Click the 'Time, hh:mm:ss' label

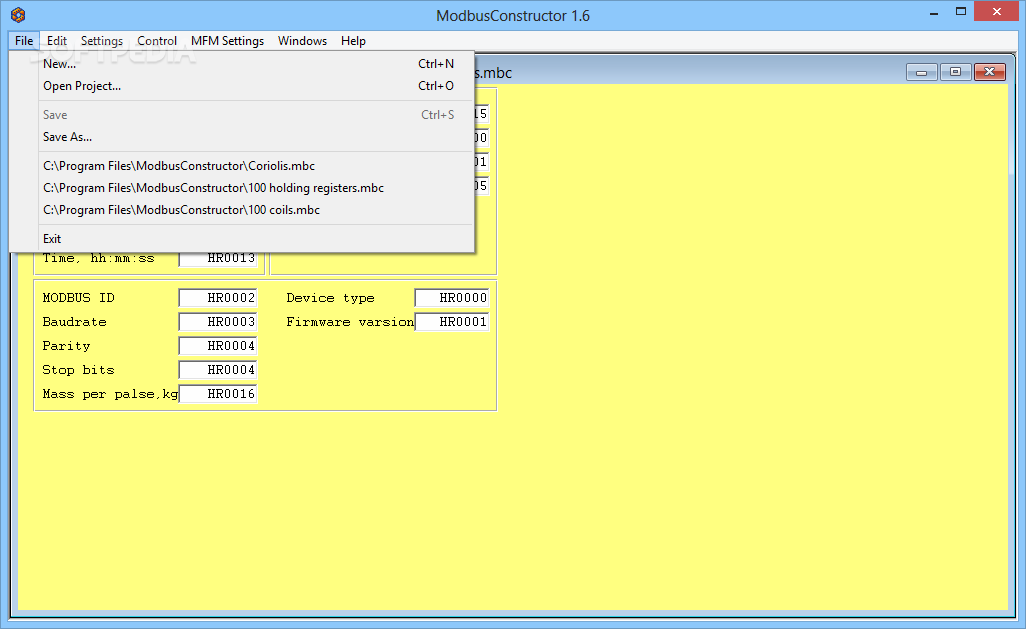(99, 259)
